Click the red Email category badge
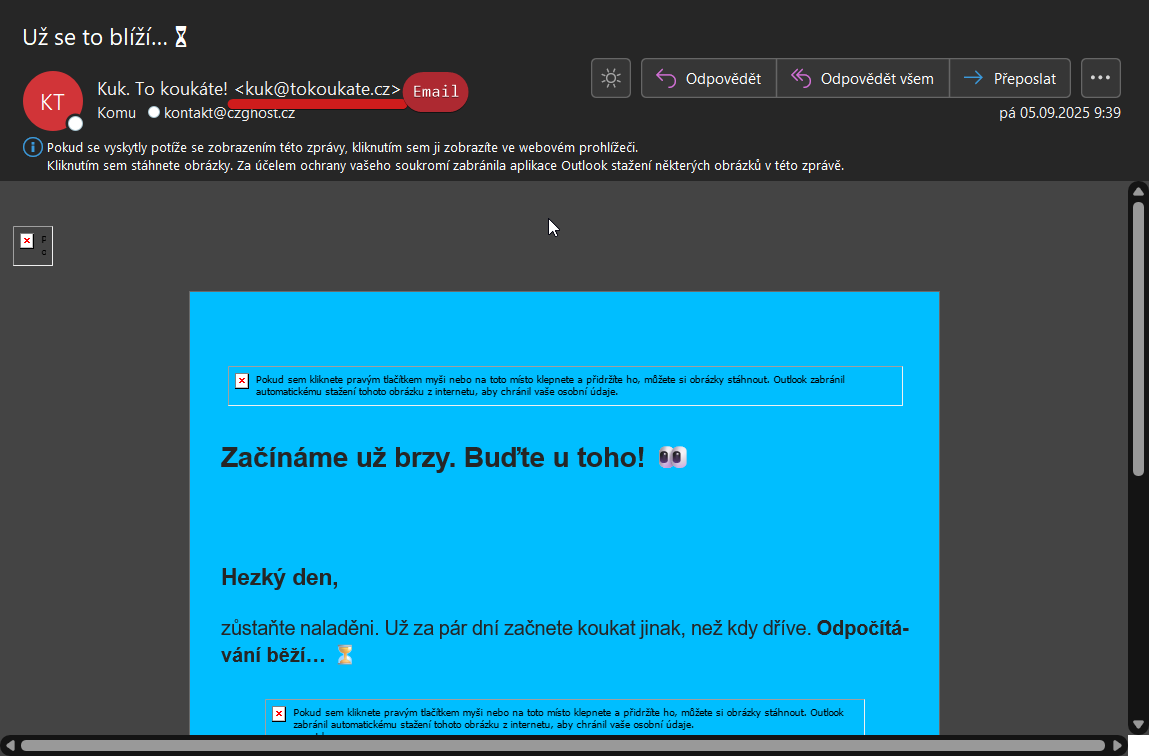 [436, 91]
